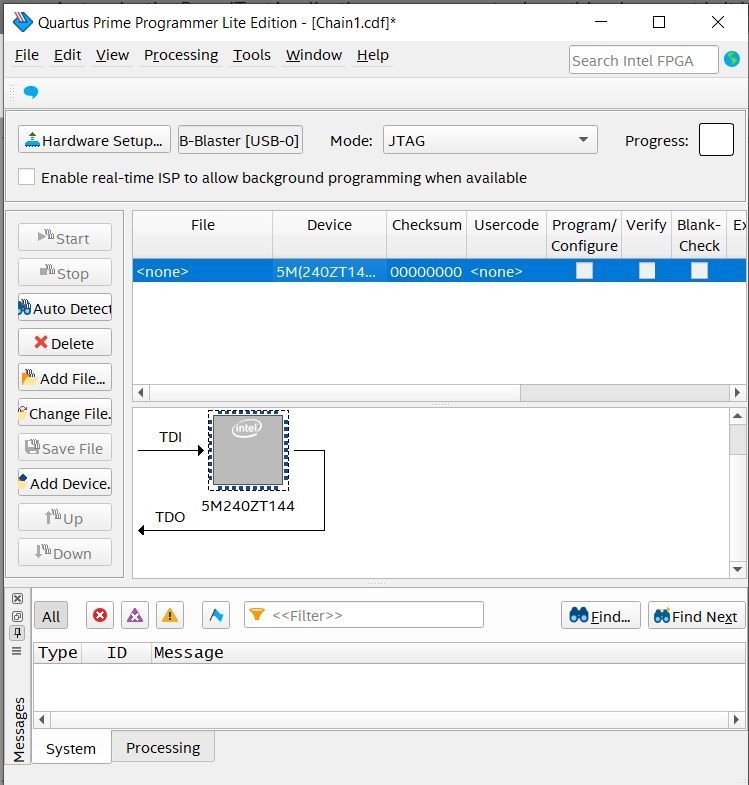Show All messages filter button
This screenshot has width=749, height=785.
click(51, 615)
